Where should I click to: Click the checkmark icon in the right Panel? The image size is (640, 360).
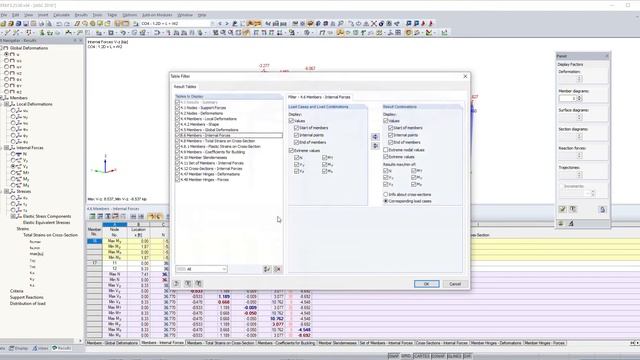tap(562, 209)
